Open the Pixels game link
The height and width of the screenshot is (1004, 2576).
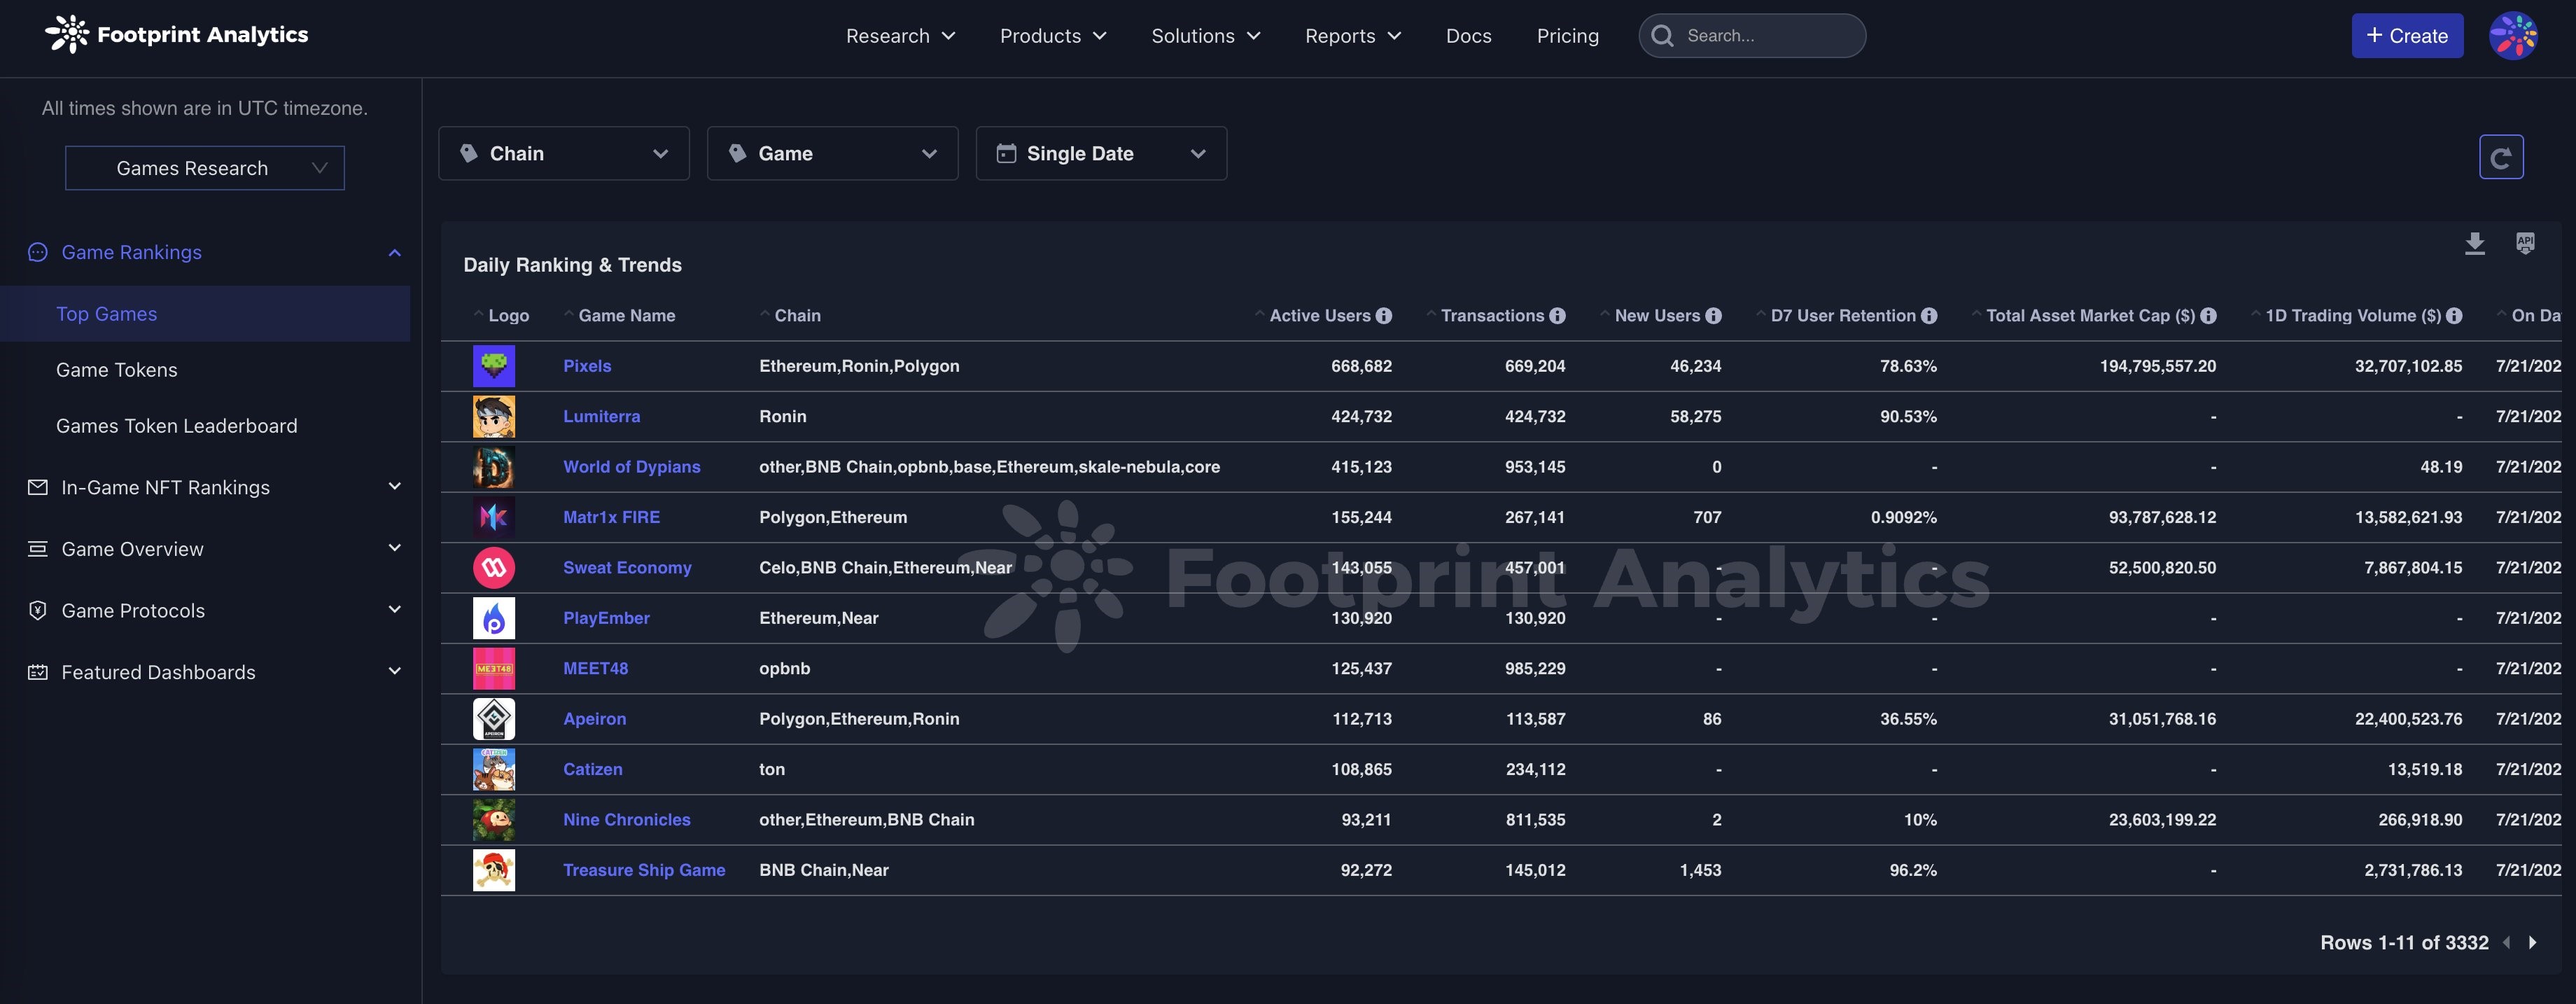coord(587,366)
